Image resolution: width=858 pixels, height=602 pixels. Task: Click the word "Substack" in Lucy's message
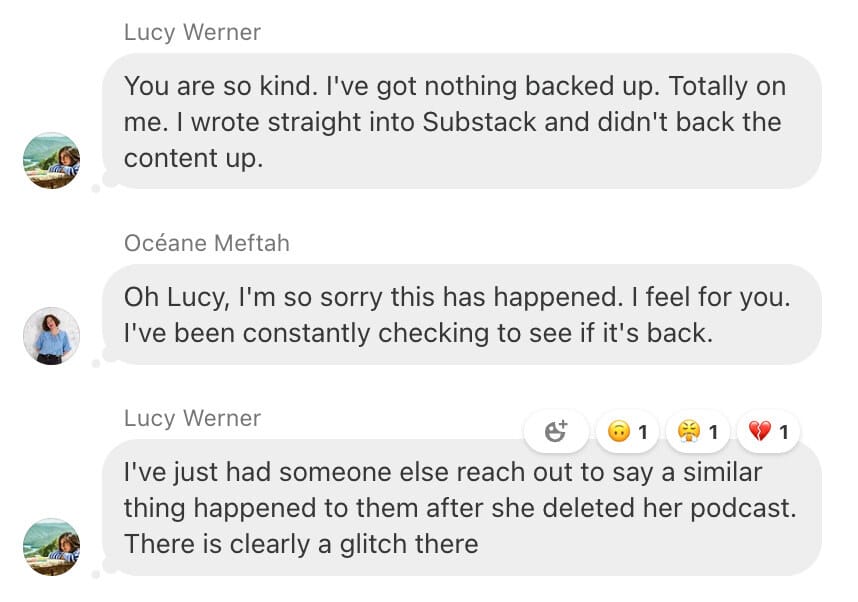tap(479, 122)
